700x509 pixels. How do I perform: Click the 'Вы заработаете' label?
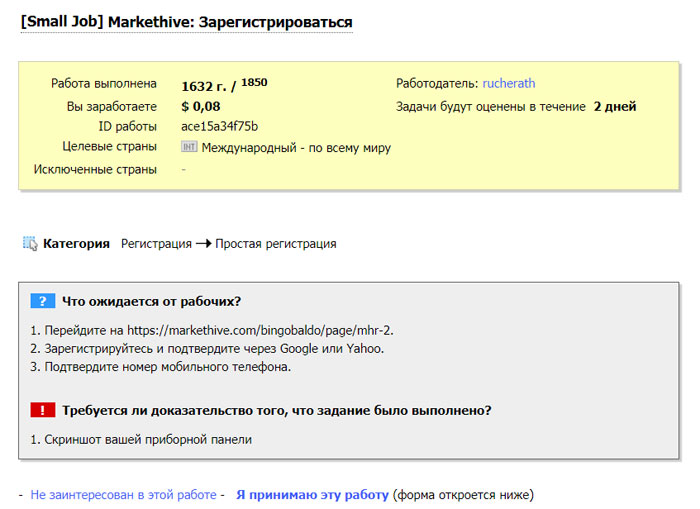pos(112,107)
